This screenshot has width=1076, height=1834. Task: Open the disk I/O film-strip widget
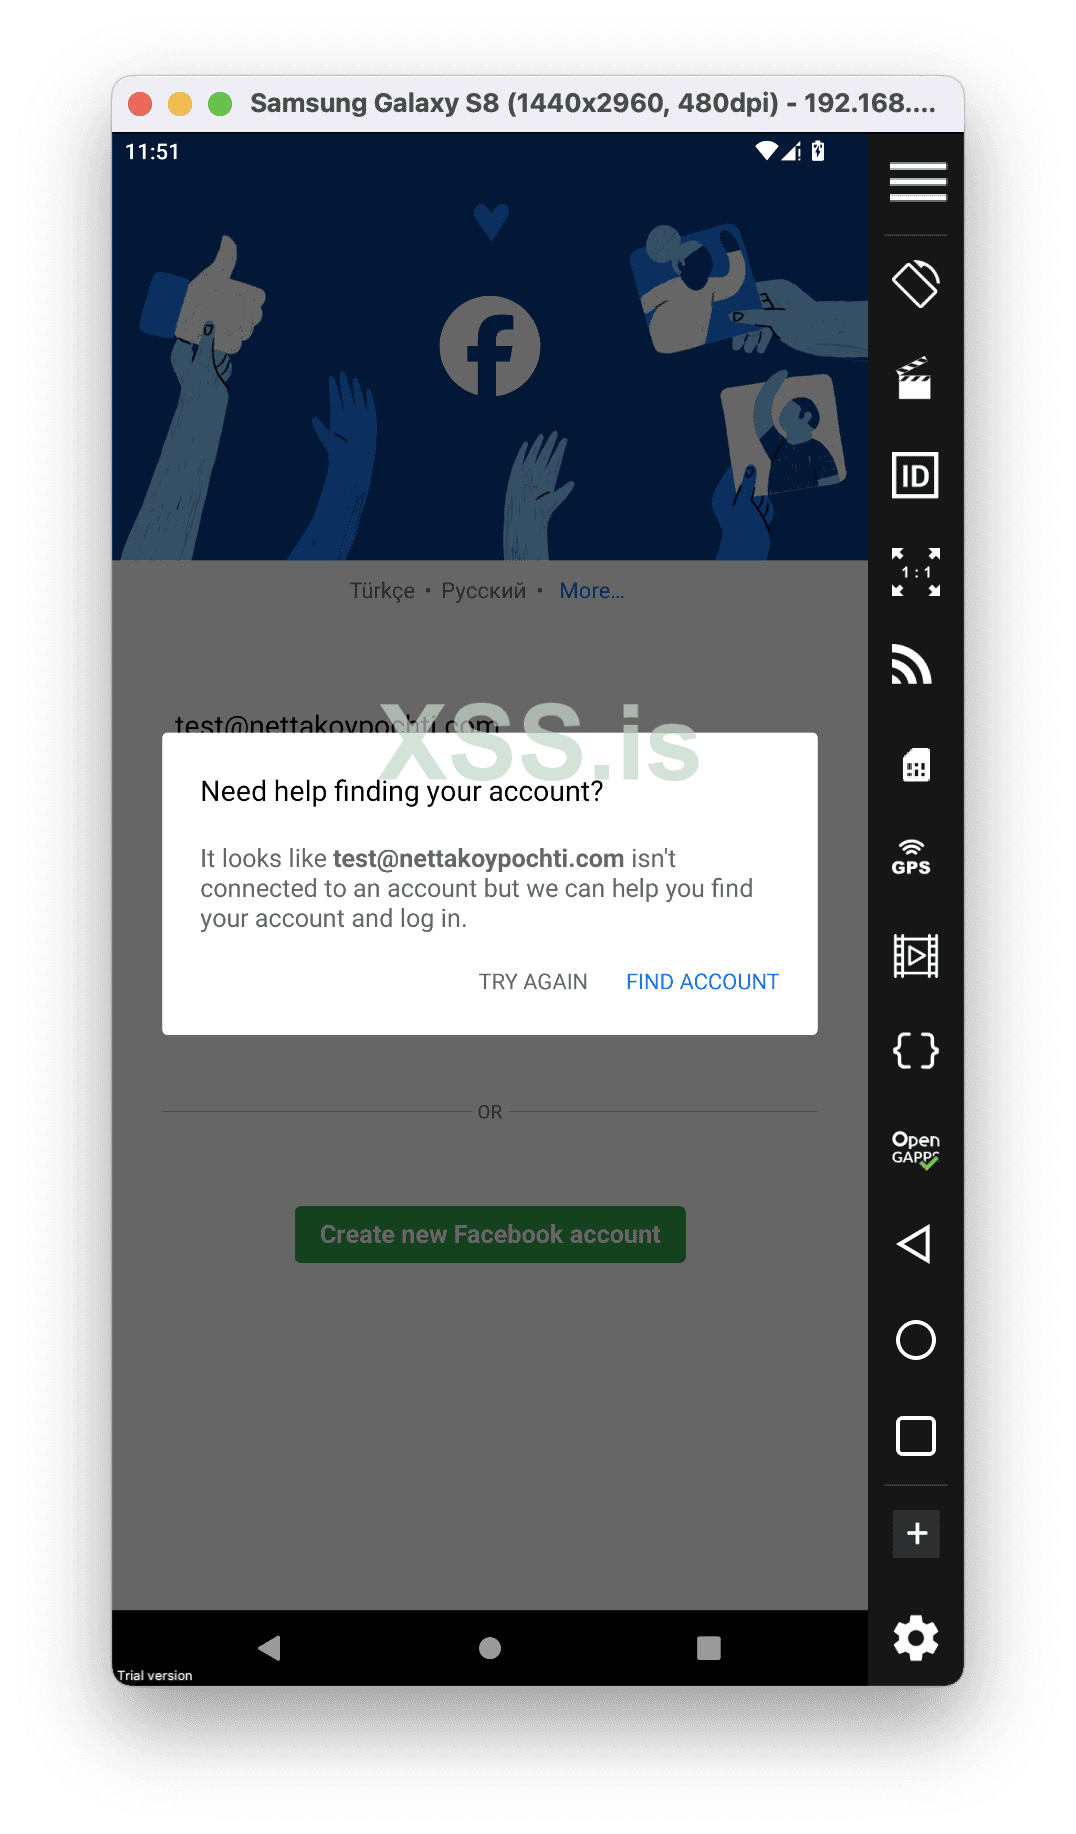click(916, 955)
